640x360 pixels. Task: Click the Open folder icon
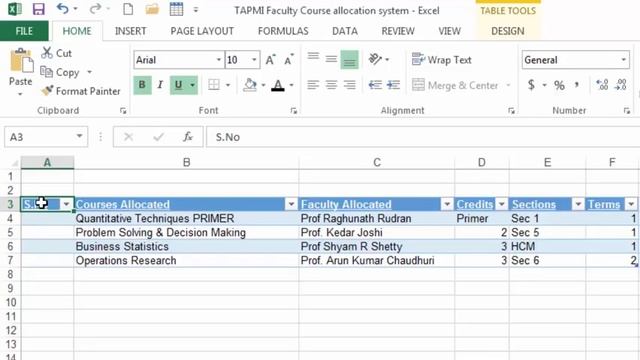point(152,9)
